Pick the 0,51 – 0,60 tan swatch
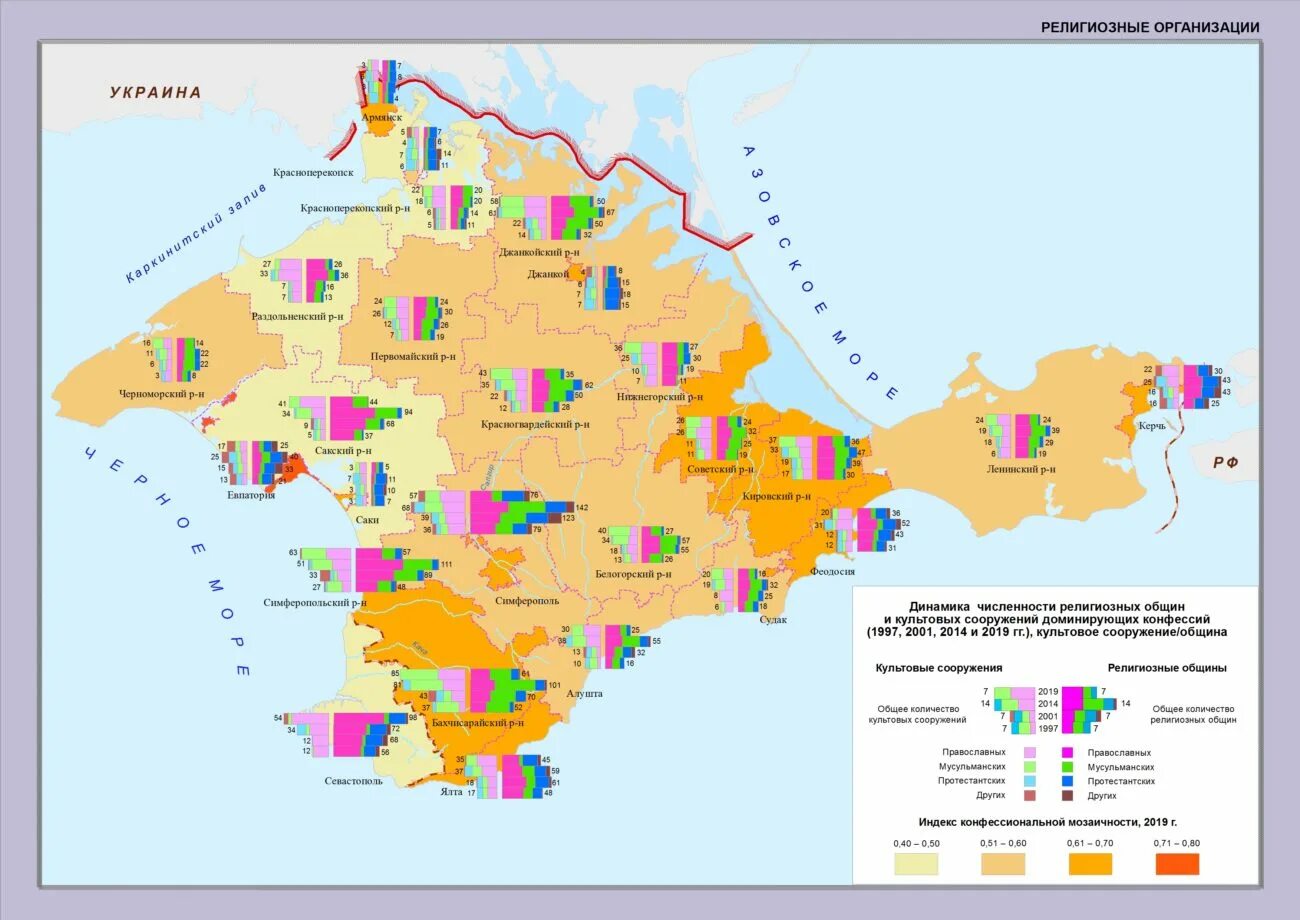 [x=1002, y=865]
